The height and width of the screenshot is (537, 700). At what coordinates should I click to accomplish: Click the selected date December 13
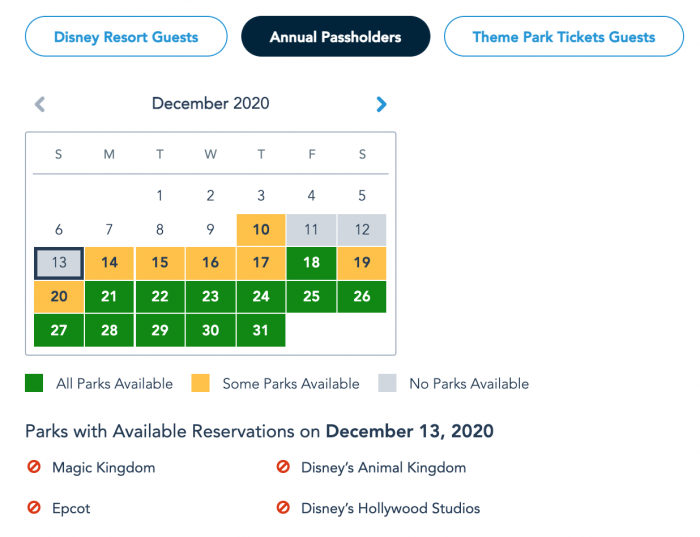pyautogui.click(x=59, y=263)
